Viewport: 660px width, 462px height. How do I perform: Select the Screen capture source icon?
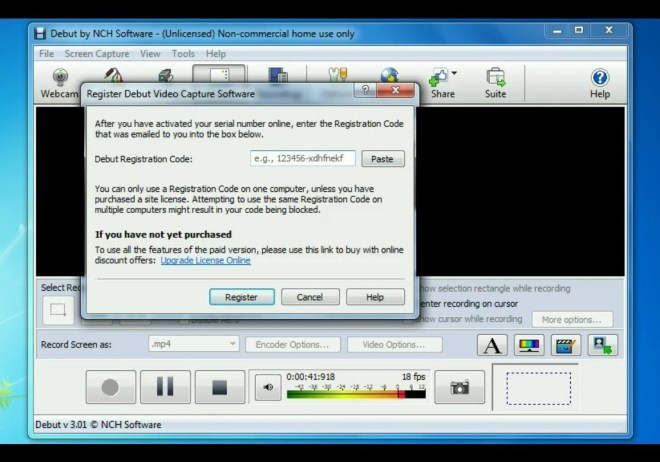219,75
